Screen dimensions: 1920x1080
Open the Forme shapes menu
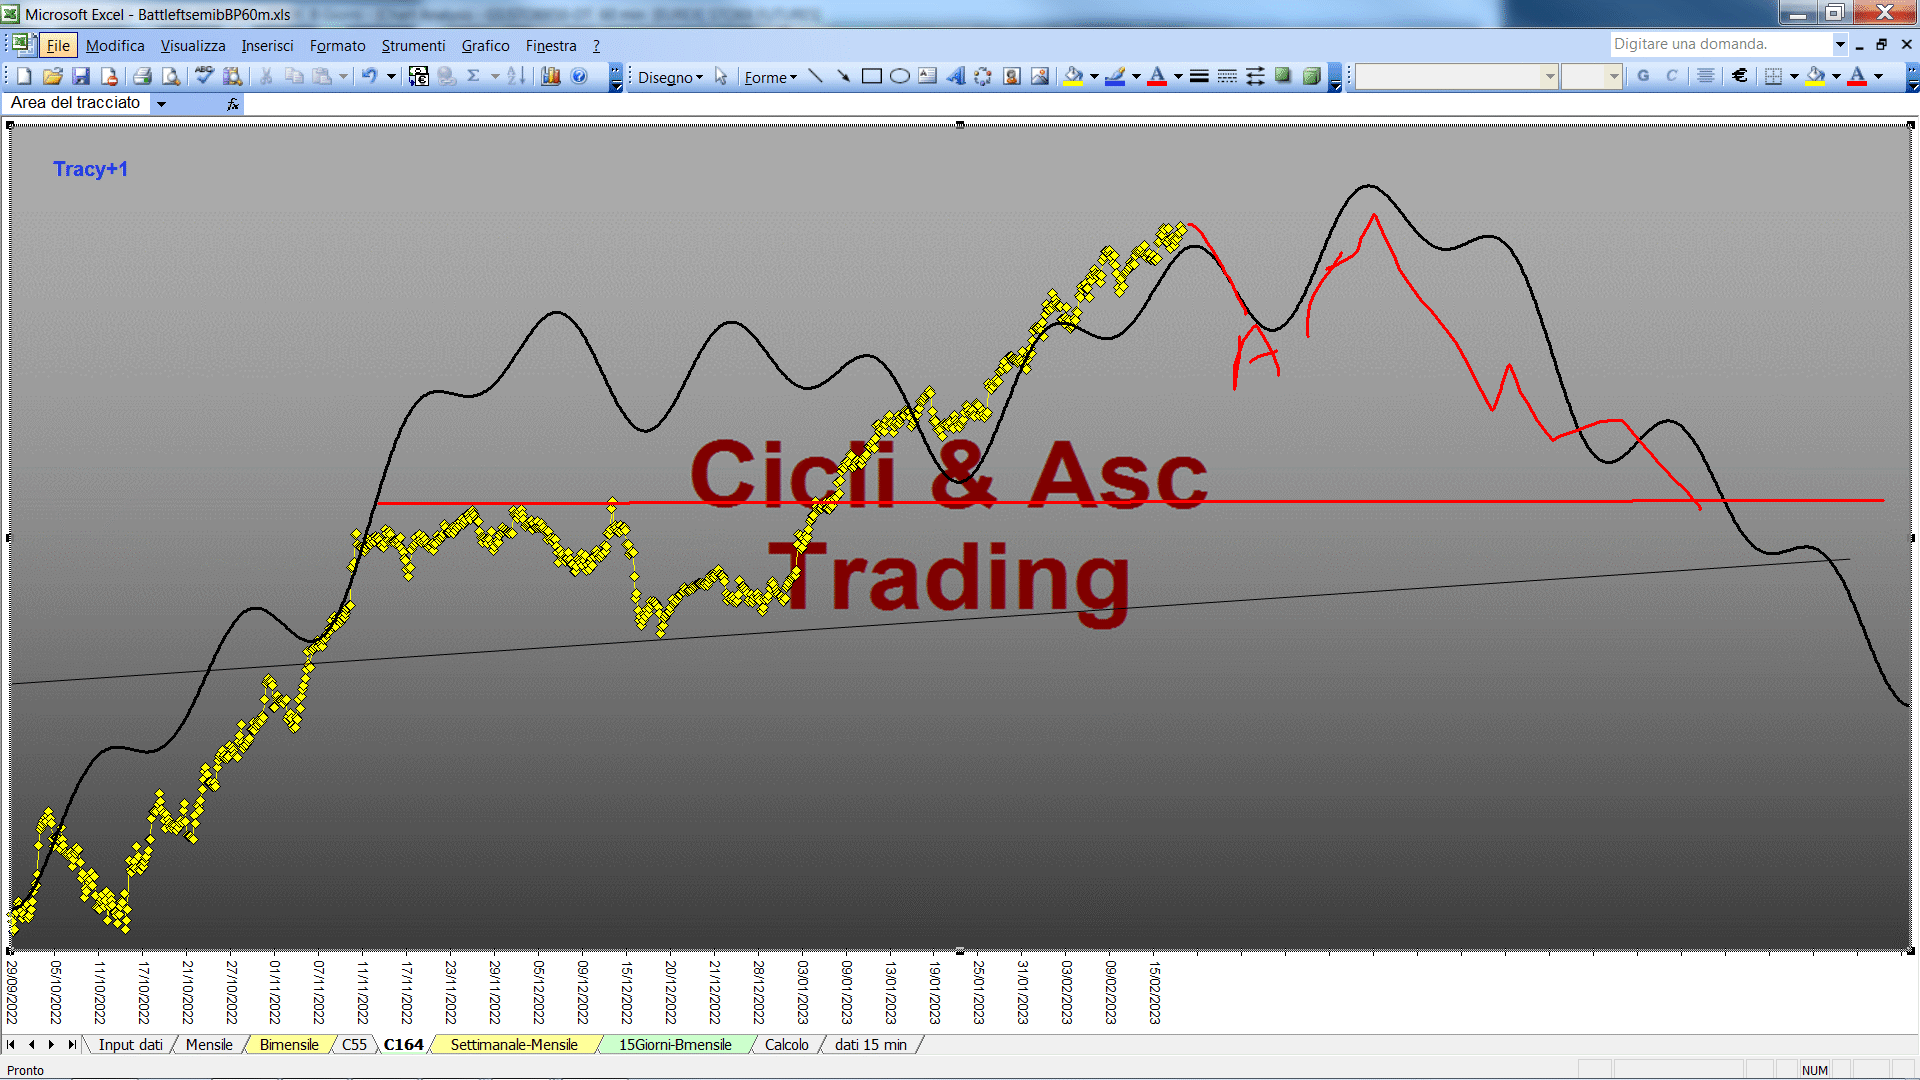770,77
